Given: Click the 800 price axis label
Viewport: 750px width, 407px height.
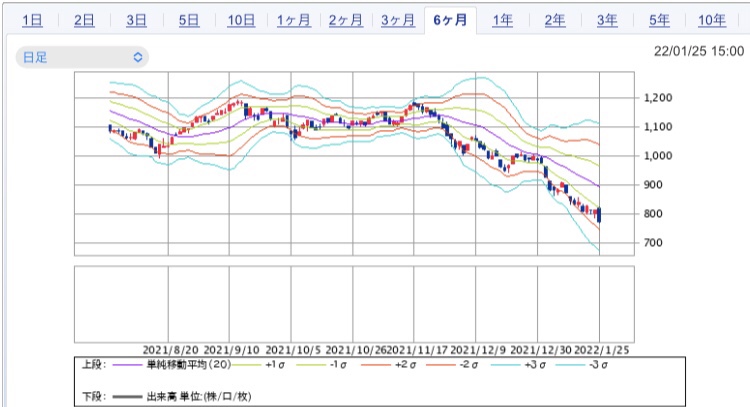Looking at the screenshot, I should point(653,214).
